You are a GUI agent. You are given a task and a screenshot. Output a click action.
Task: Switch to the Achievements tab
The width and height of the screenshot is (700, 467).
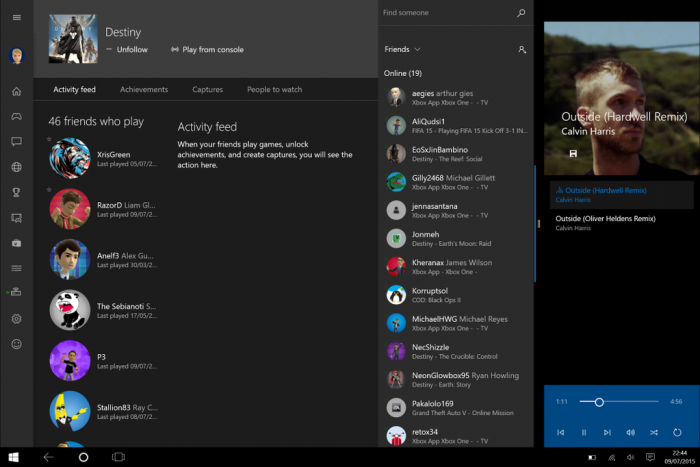144,90
